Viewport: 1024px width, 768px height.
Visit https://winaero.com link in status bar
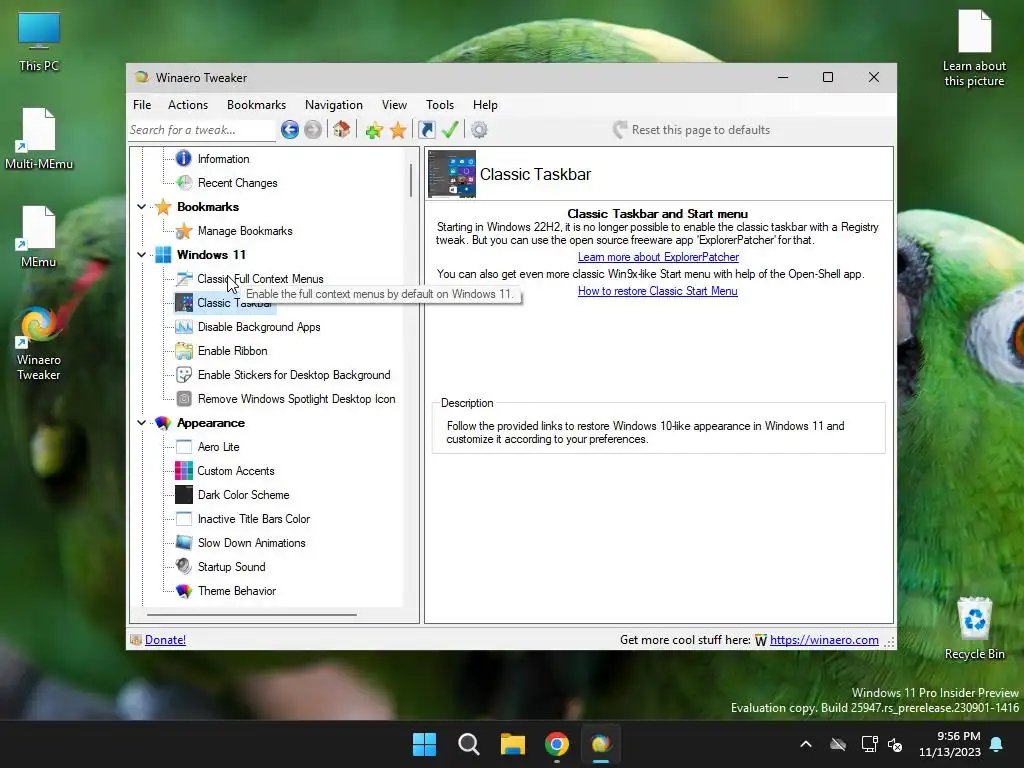(824, 640)
